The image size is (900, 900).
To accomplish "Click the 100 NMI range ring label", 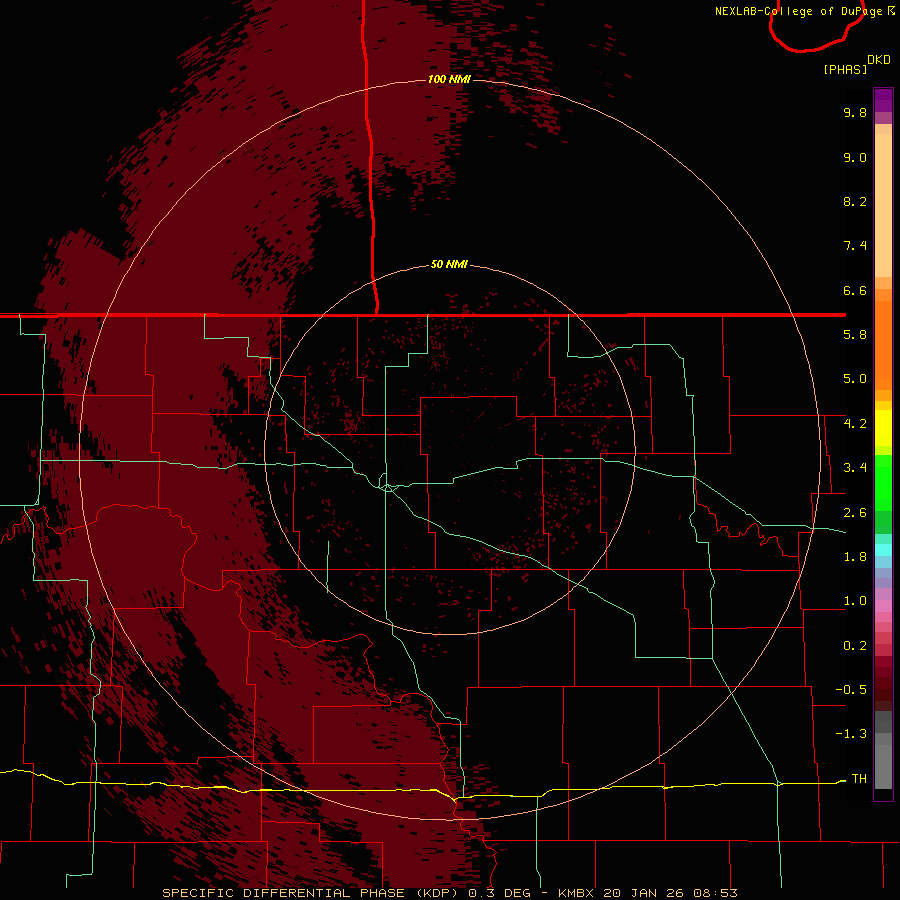I will tap(449, 79).
